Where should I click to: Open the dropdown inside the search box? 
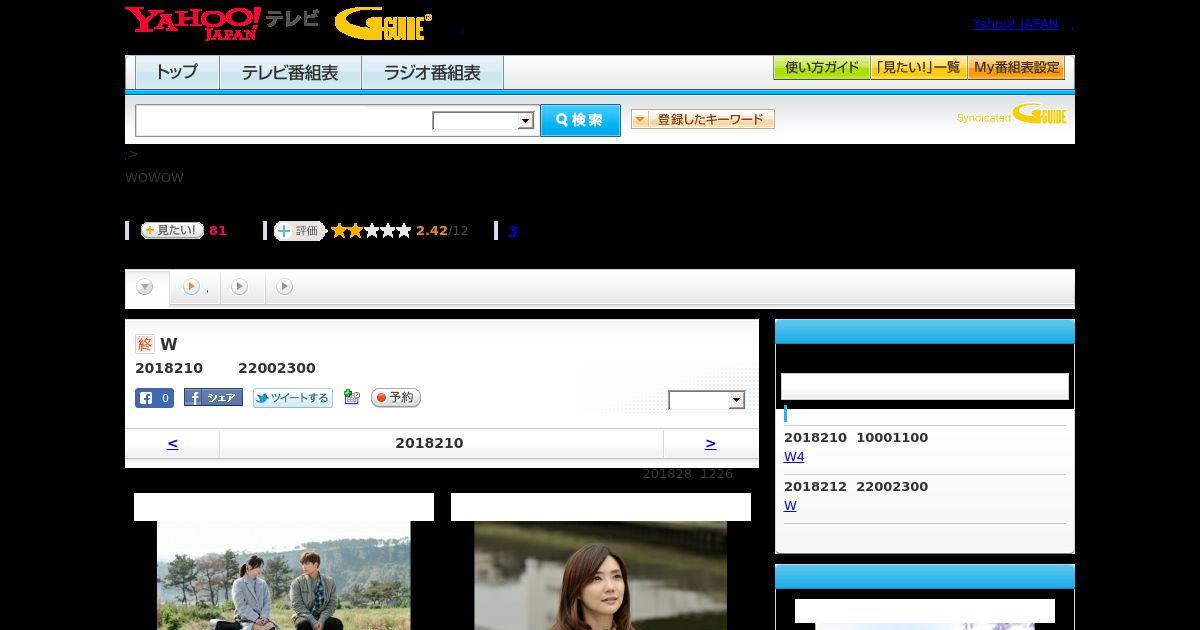(x=483, y=121)
